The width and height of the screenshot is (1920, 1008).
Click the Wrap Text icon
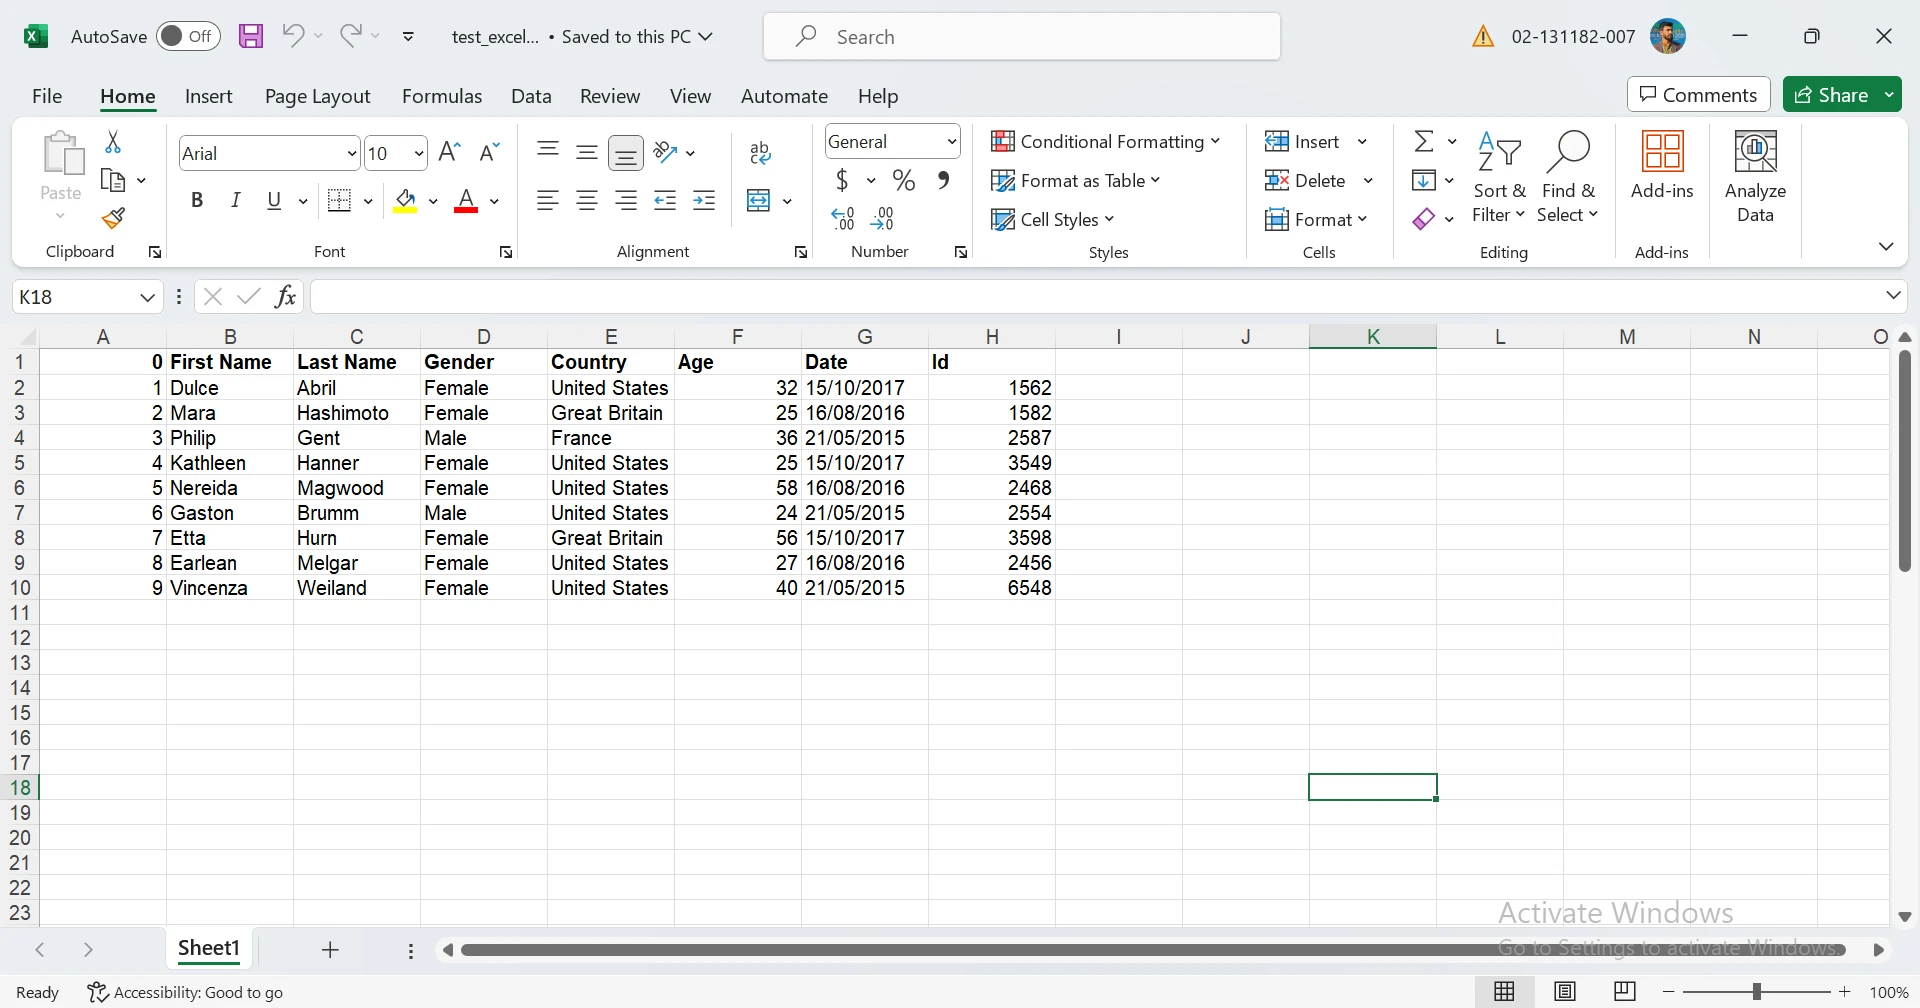click(x=760, y=153)
